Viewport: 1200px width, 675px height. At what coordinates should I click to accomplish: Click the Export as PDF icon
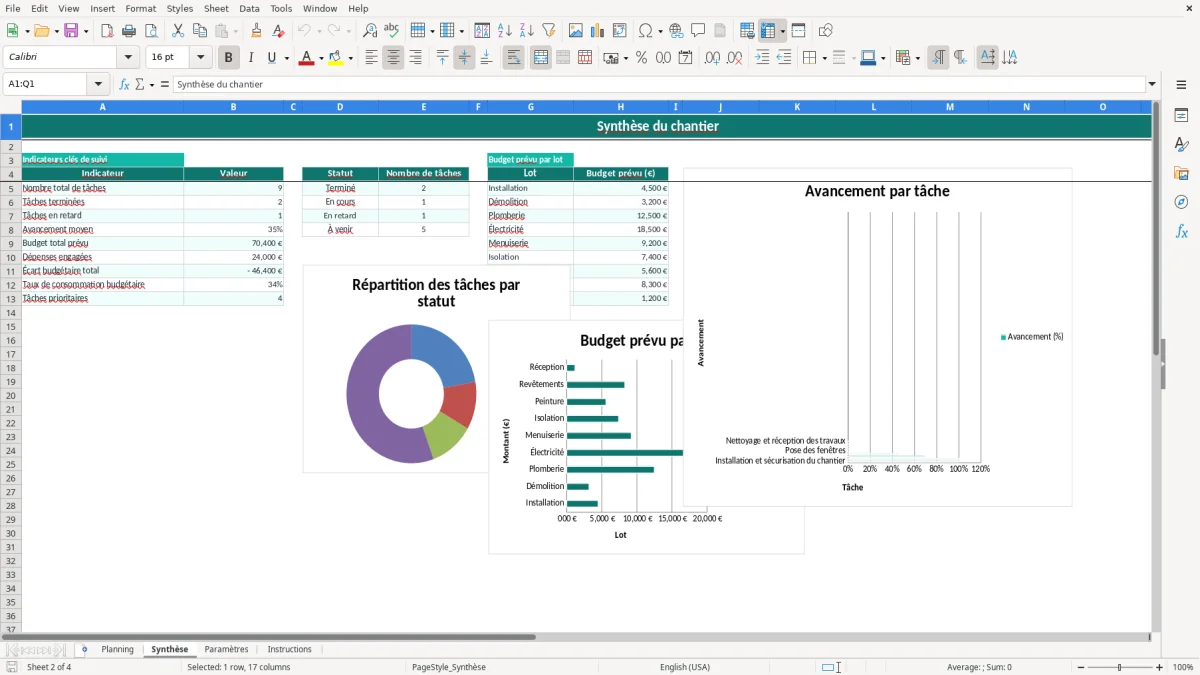[107, 31]
